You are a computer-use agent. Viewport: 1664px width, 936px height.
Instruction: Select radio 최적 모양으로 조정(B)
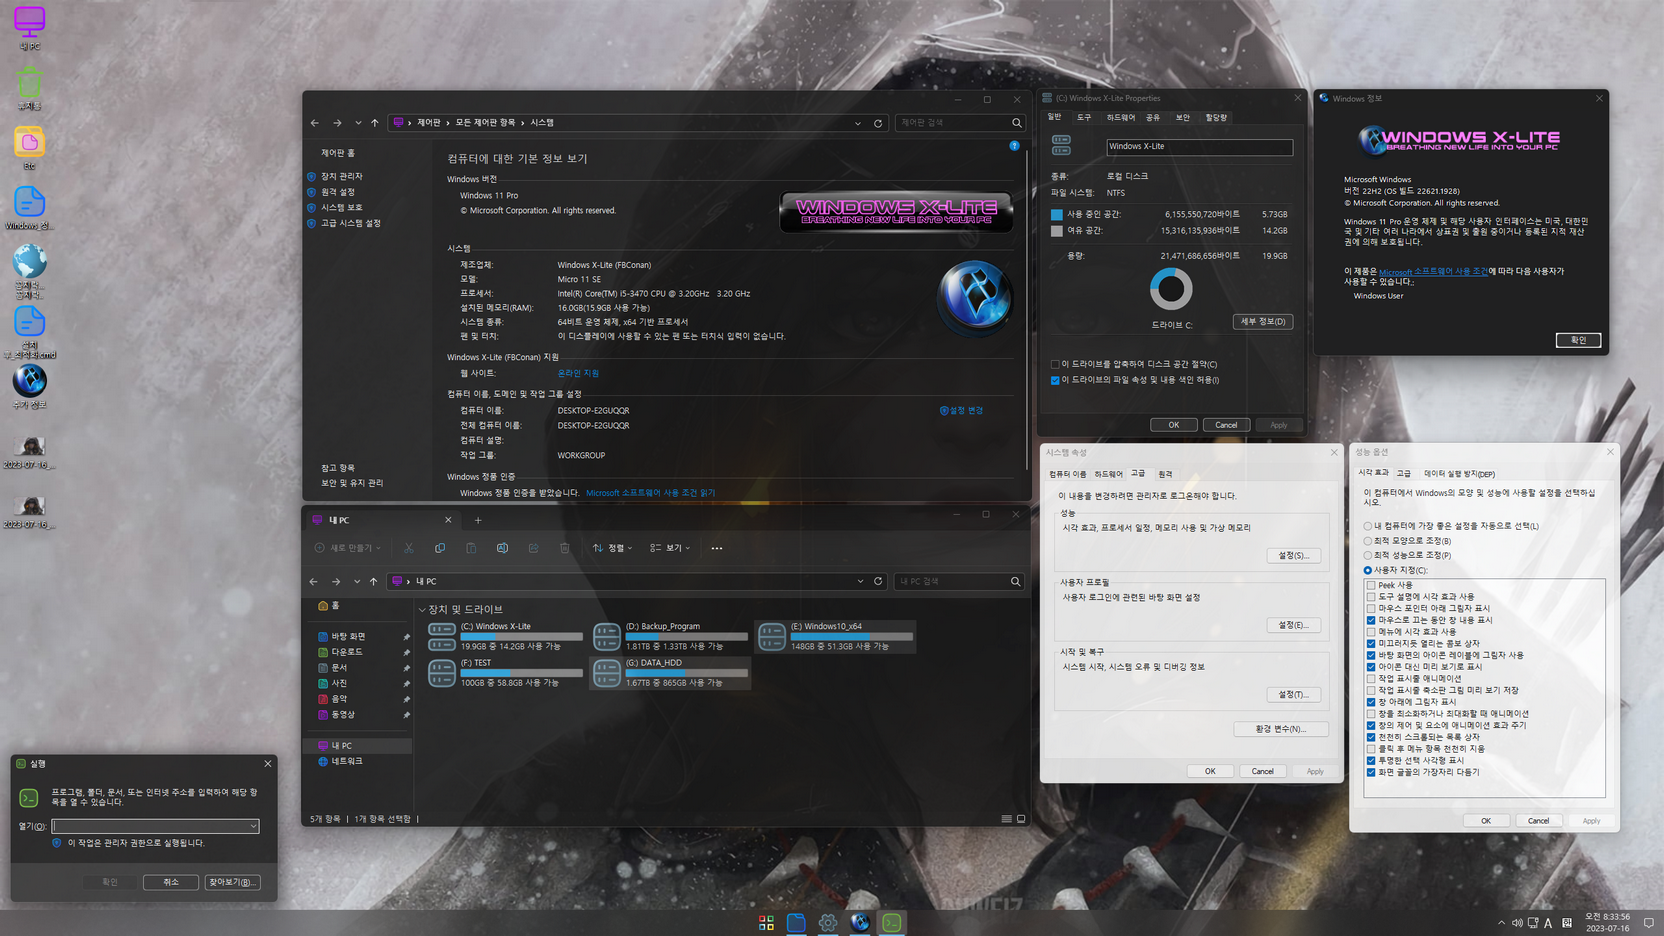[x=1368, y=541]
